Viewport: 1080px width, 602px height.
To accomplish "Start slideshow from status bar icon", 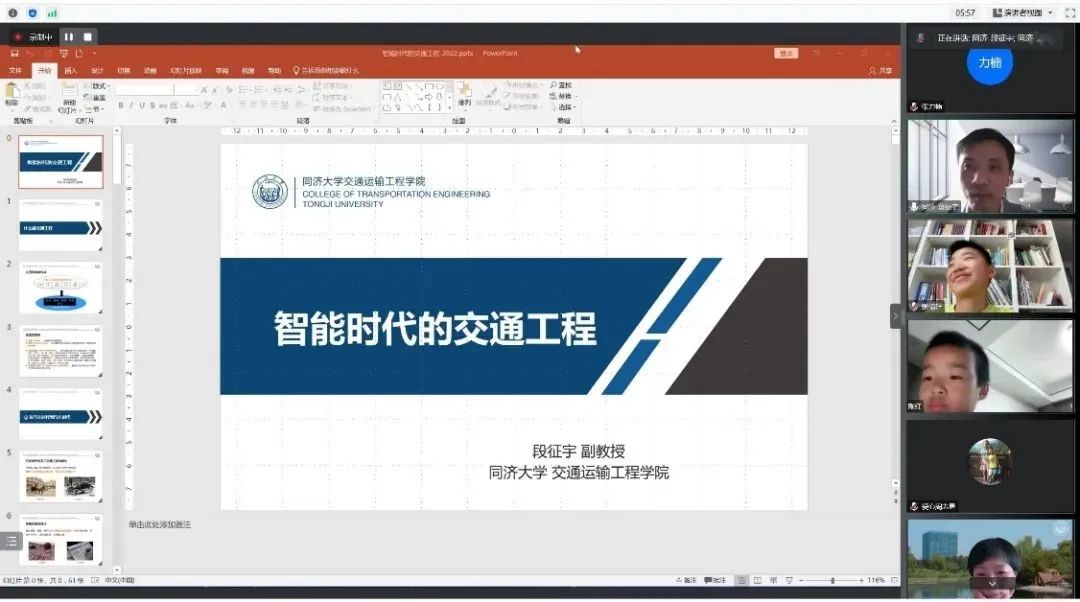I will click(x=788, y=580).
